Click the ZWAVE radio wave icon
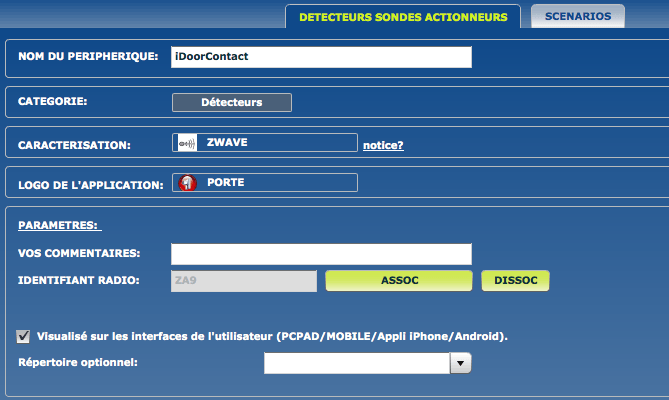The width and height of the screenshot is (669, 400). (x=187, y=143)
